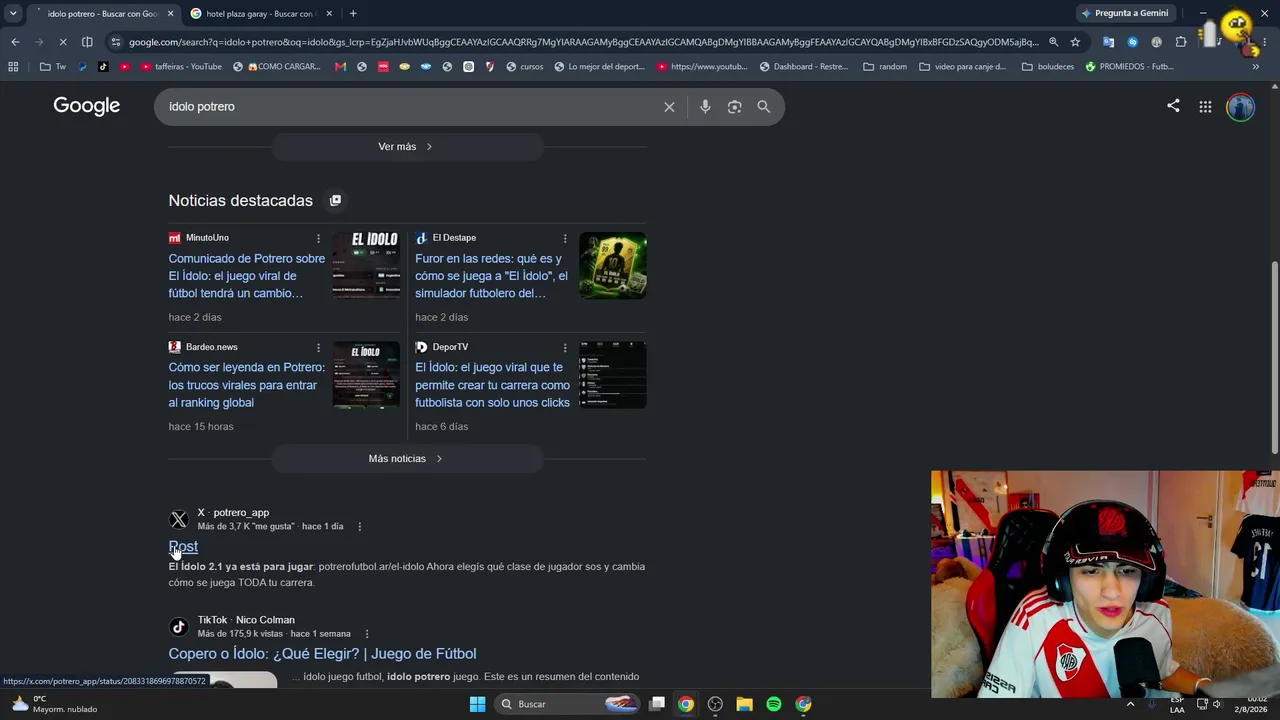Open the Furor en las redes article
This screenshot has width=1280, height=720.
point(491,276)
